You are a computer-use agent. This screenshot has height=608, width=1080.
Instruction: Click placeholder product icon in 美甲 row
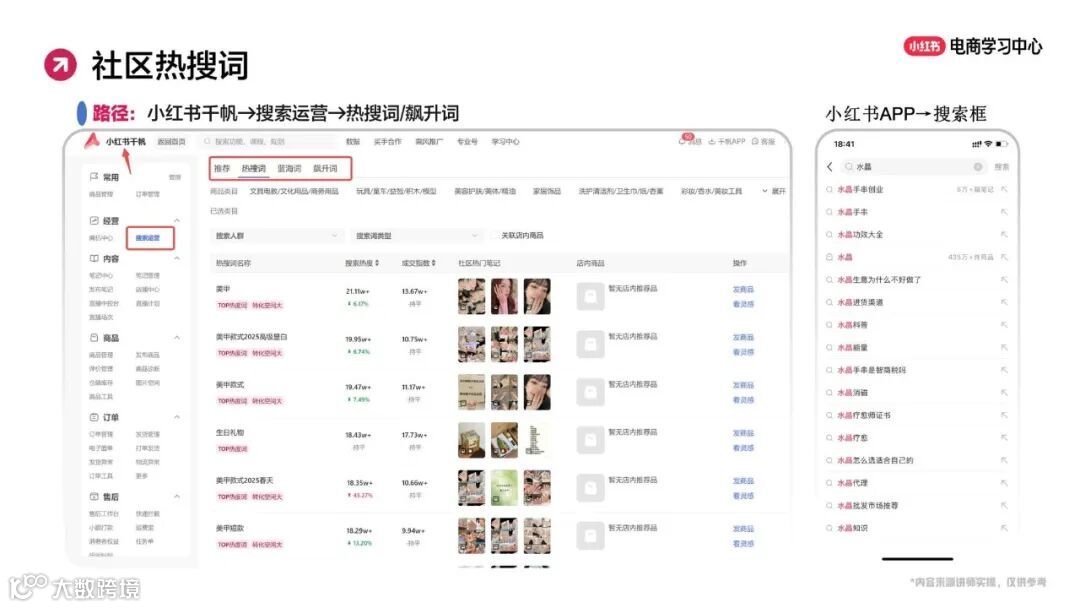click(x=590, y=296)
